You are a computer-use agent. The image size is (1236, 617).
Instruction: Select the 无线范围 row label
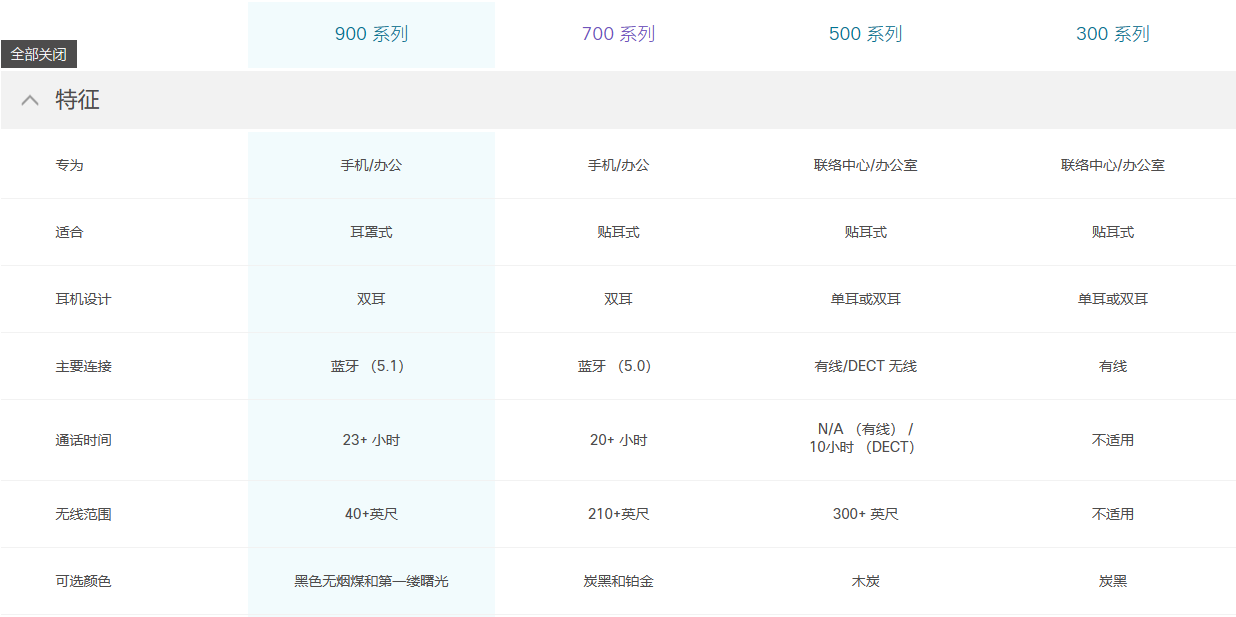coord(83,514)
